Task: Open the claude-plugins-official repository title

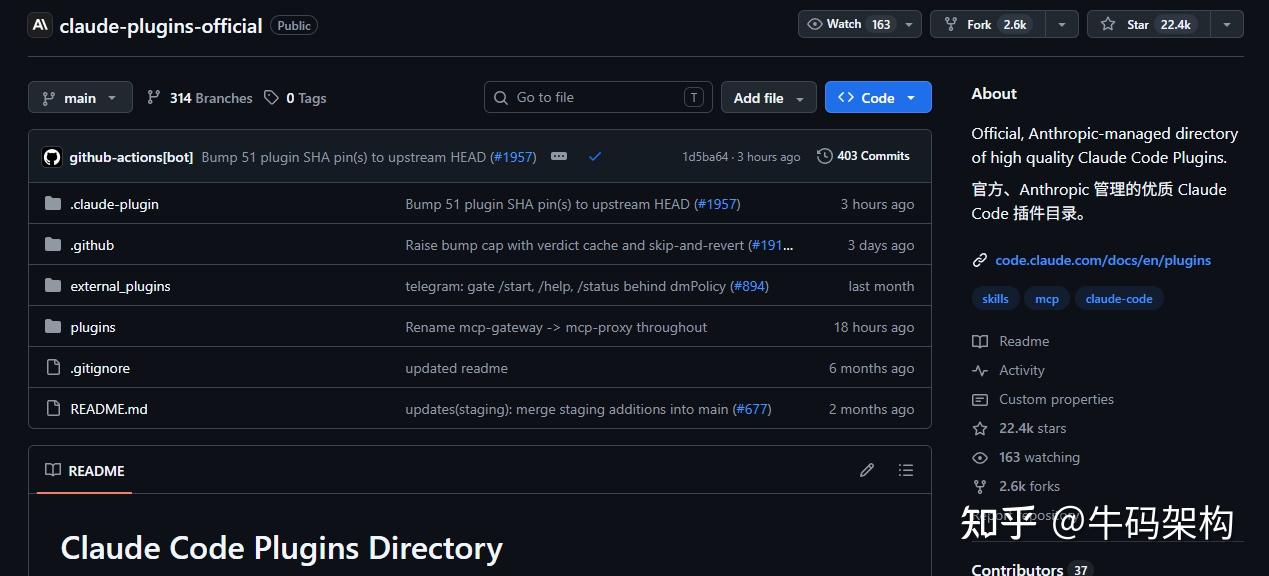Action: point(161,26)
